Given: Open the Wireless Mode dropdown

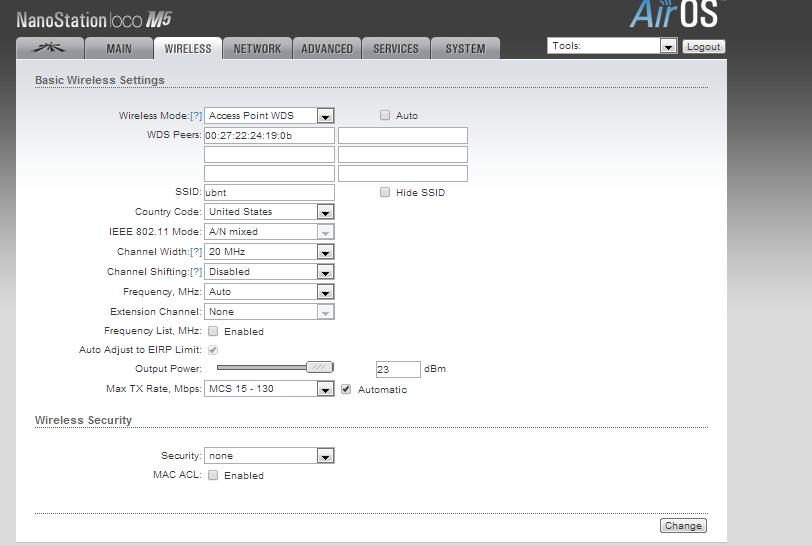Looking at the screenshot, I should coord(269,116).
